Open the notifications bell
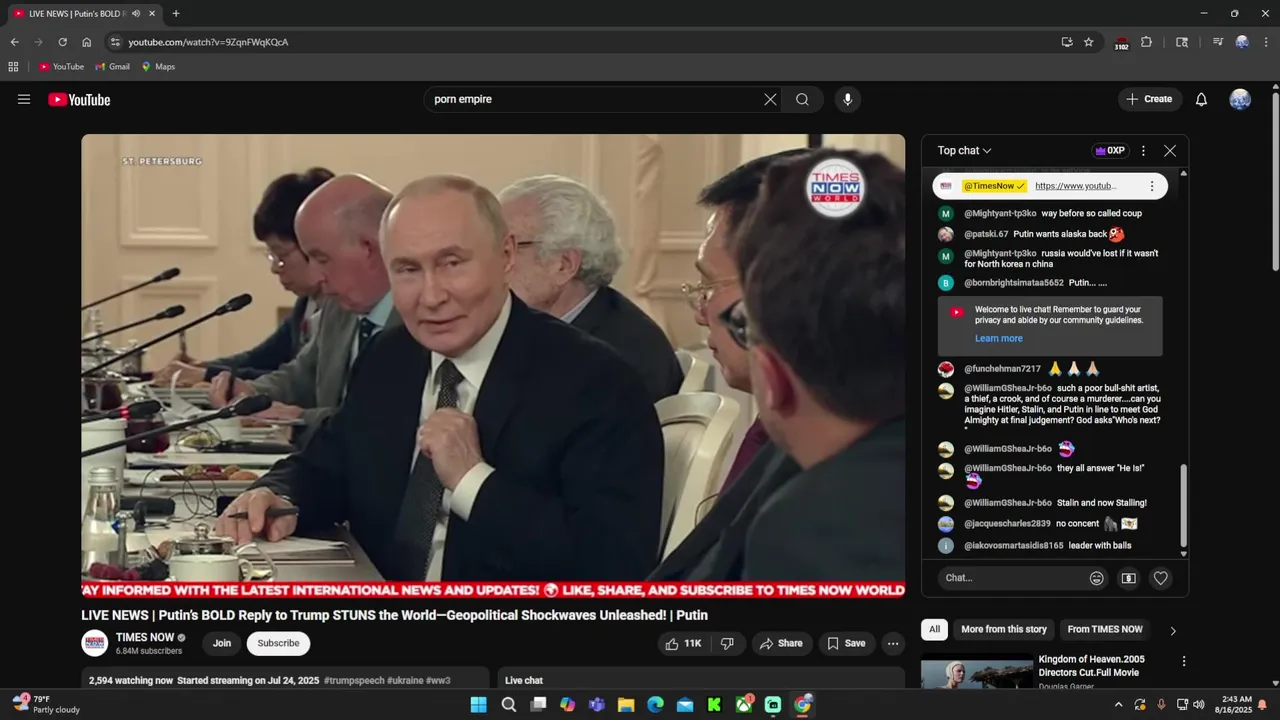The width and height of the screenshot is (1280, 720). (1201, 99)
